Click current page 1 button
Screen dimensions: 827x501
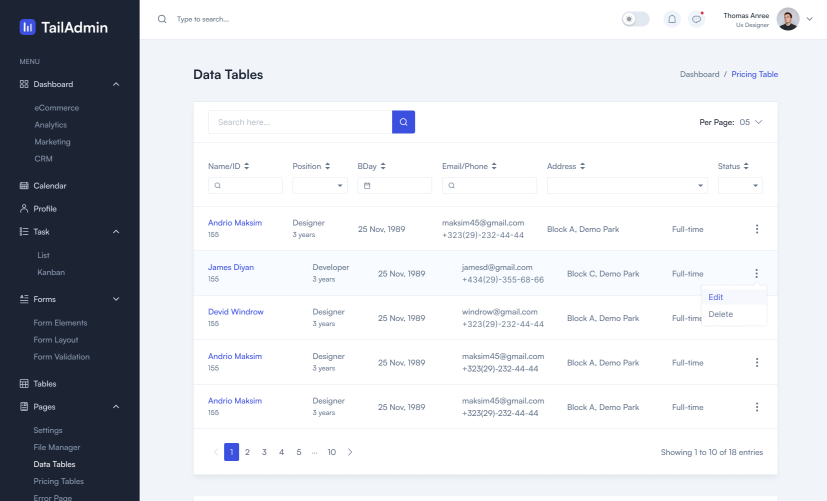click(232, 452)
